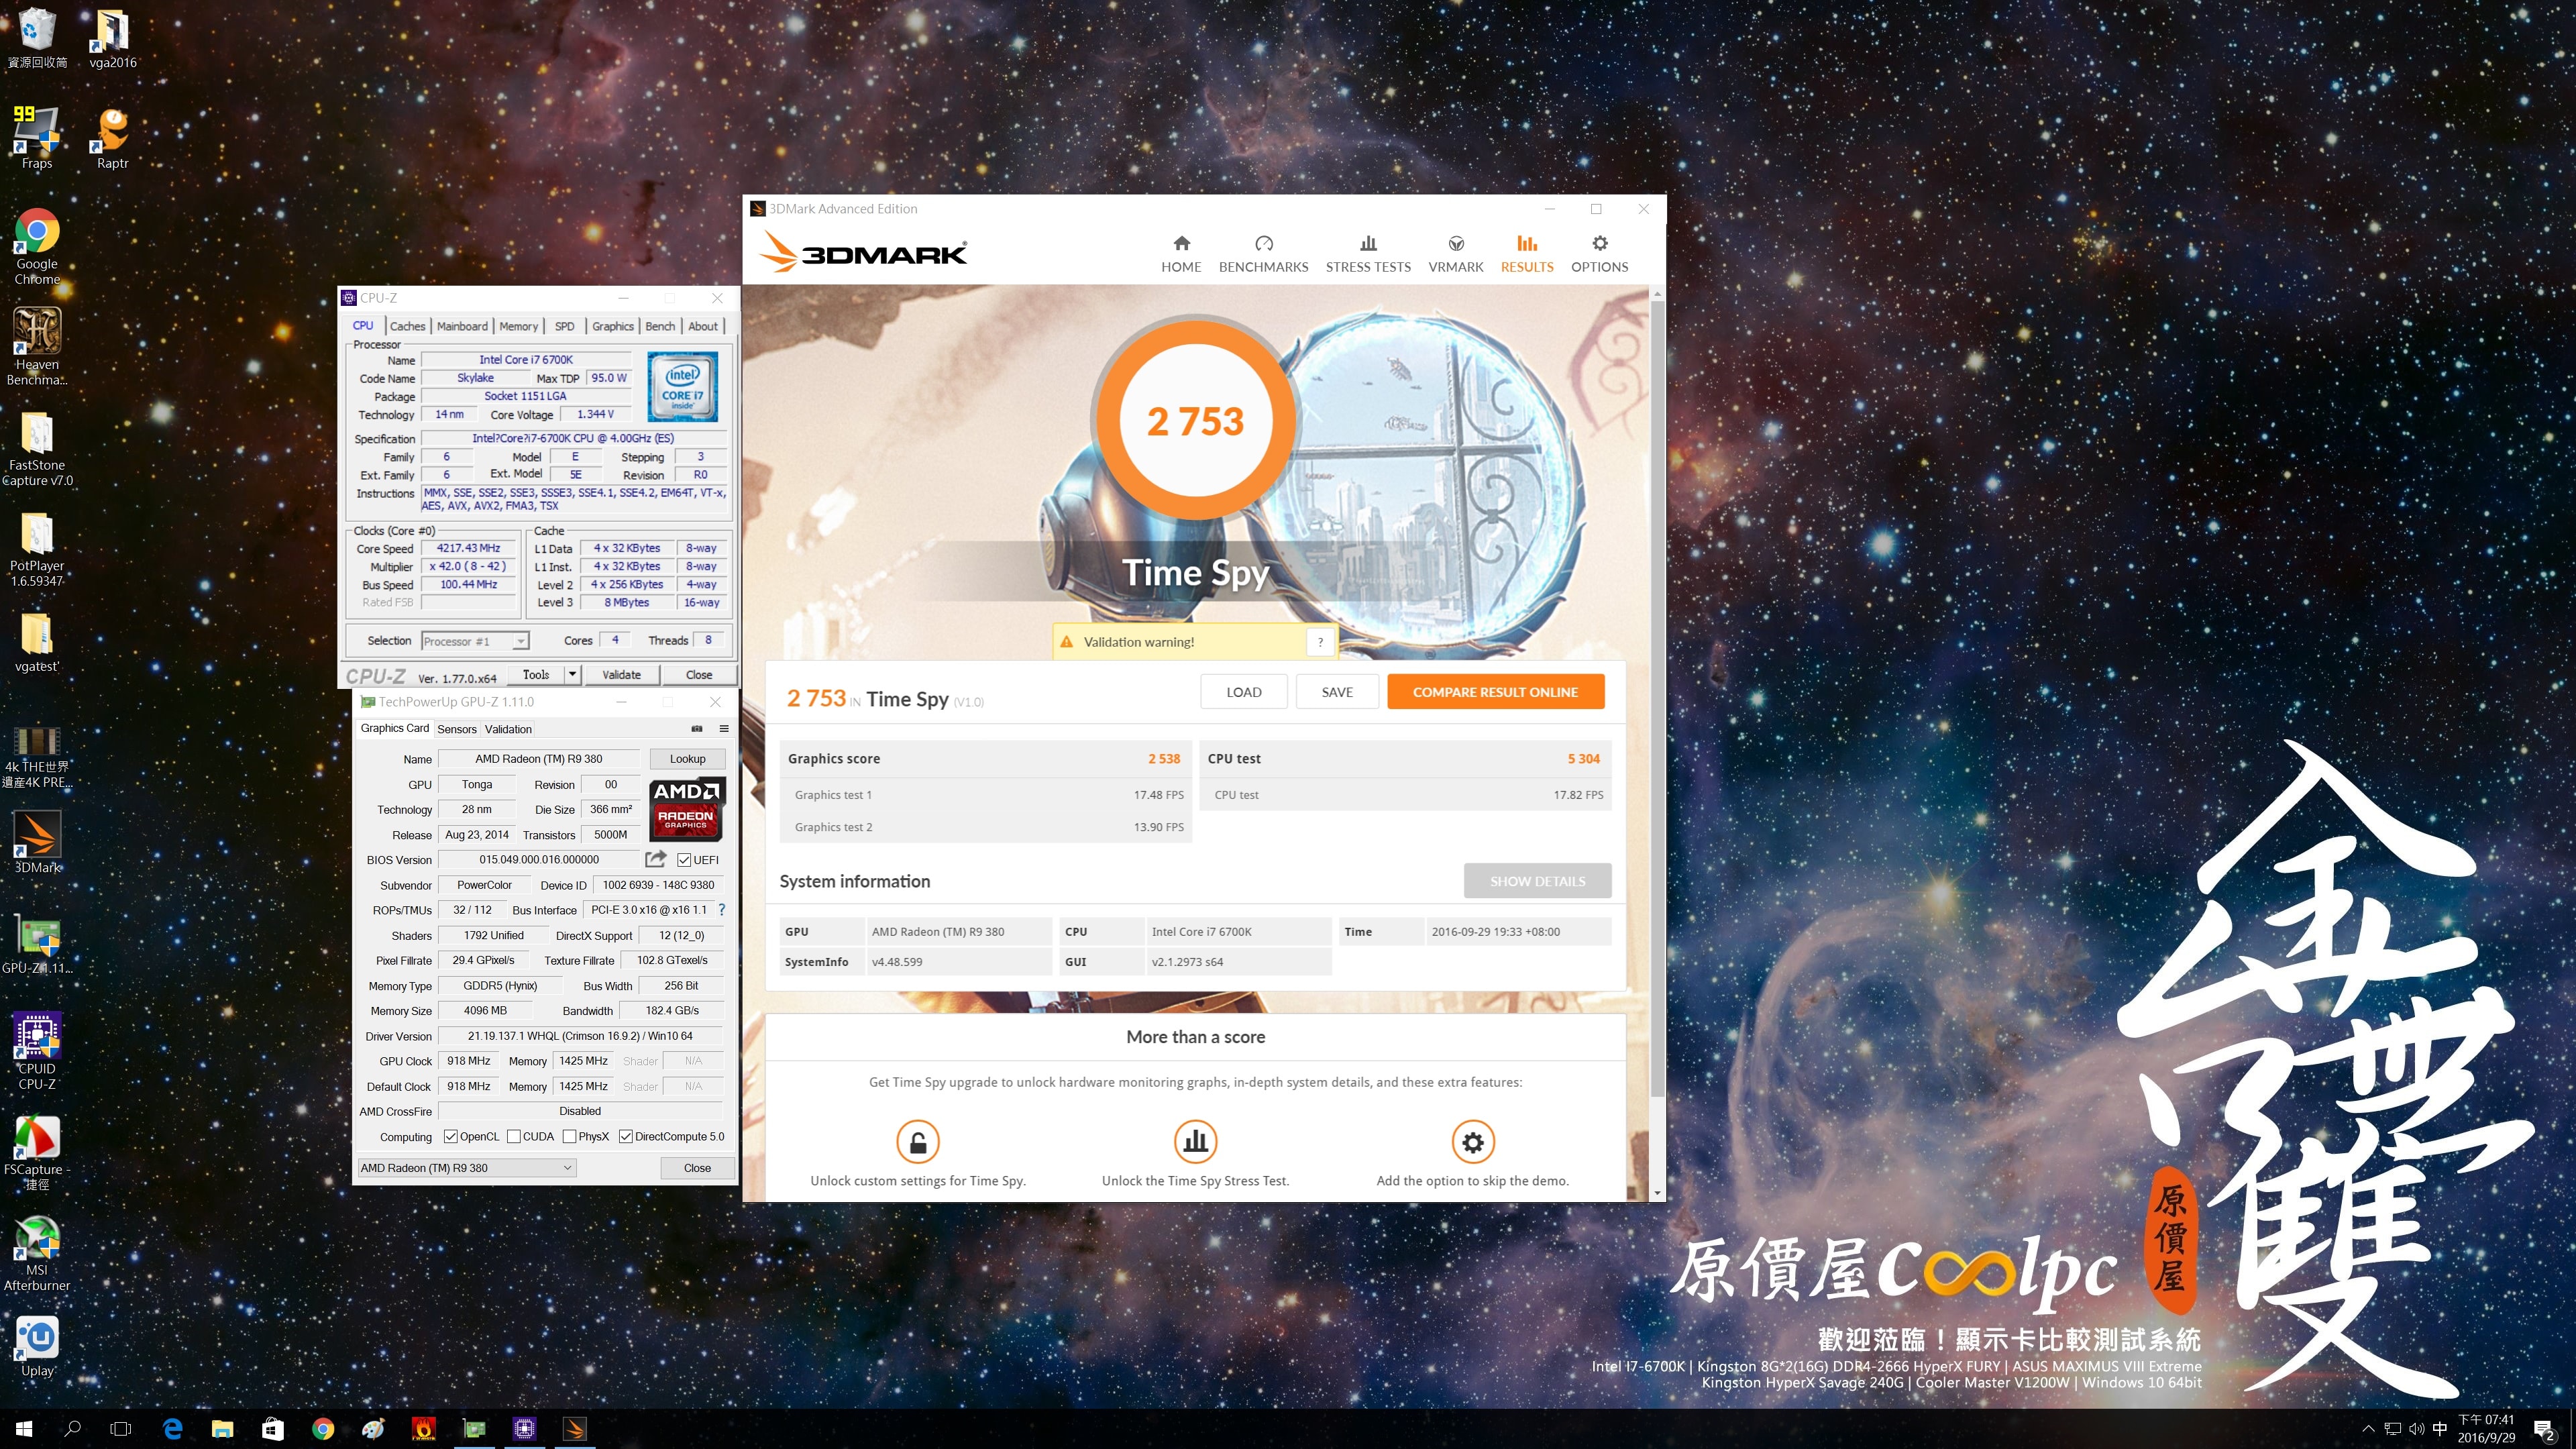Screen dimensions: 2576x1449
Task: Open Microsoft Edge from the taskbar
Action: tap(172, 1429)
